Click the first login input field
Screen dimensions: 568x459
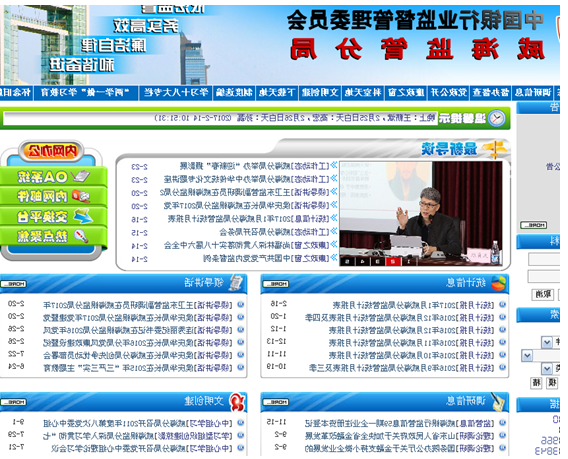tap(544, 259)
